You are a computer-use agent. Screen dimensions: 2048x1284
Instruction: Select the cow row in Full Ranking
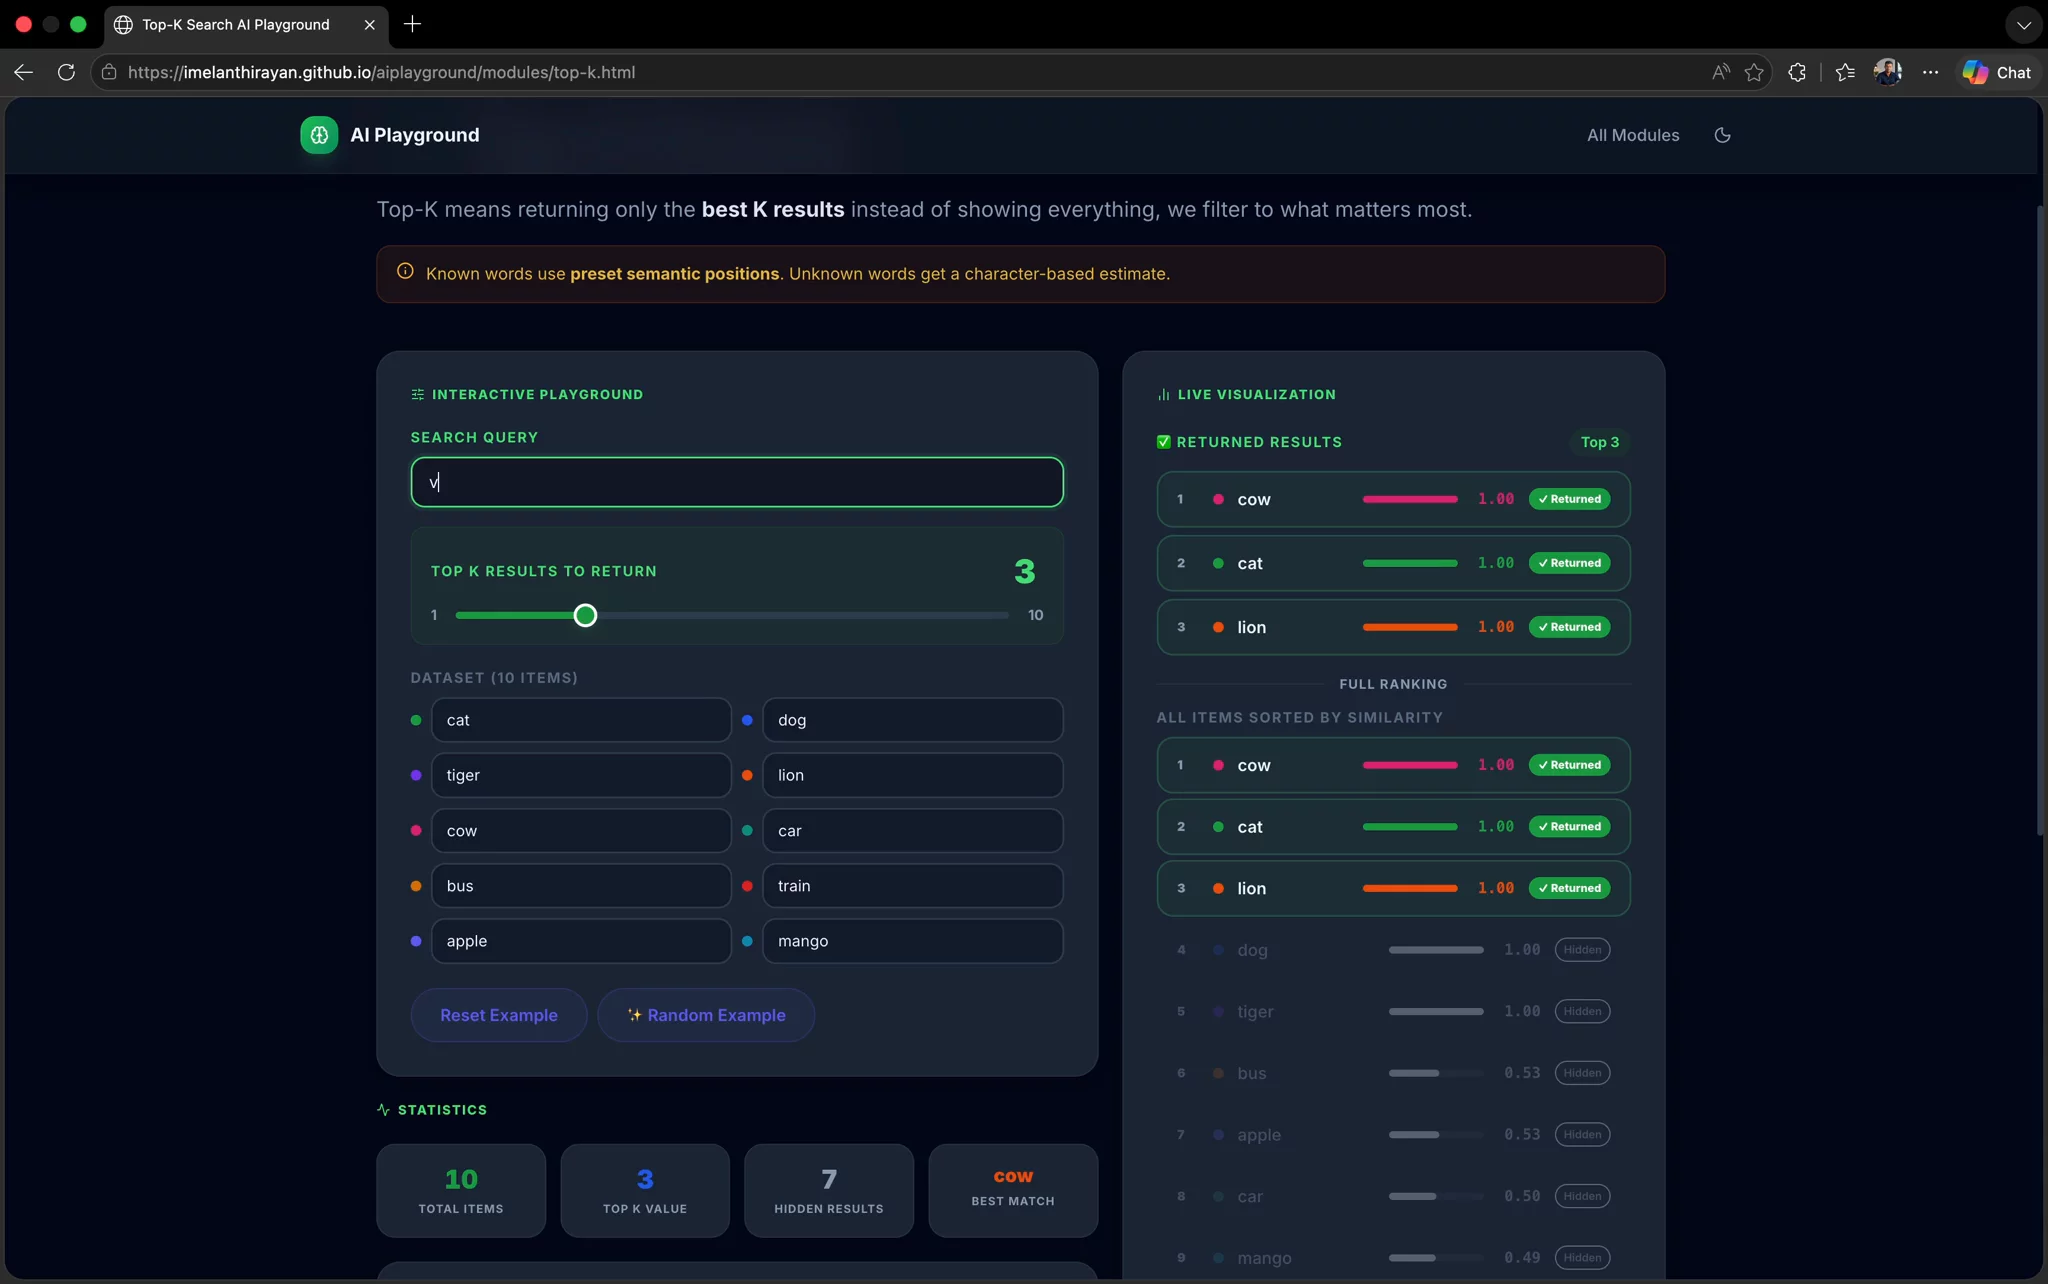[x=1393, y=765]
